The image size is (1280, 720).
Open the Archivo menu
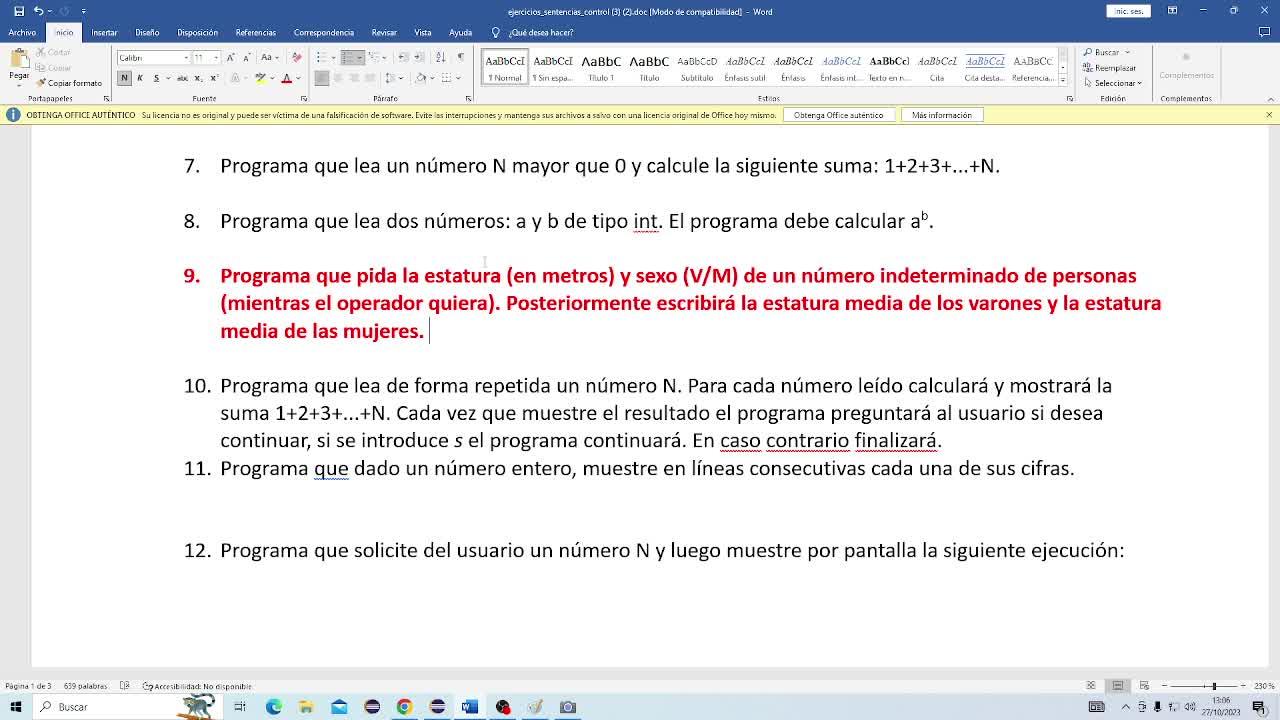click(x=22, y=32)
